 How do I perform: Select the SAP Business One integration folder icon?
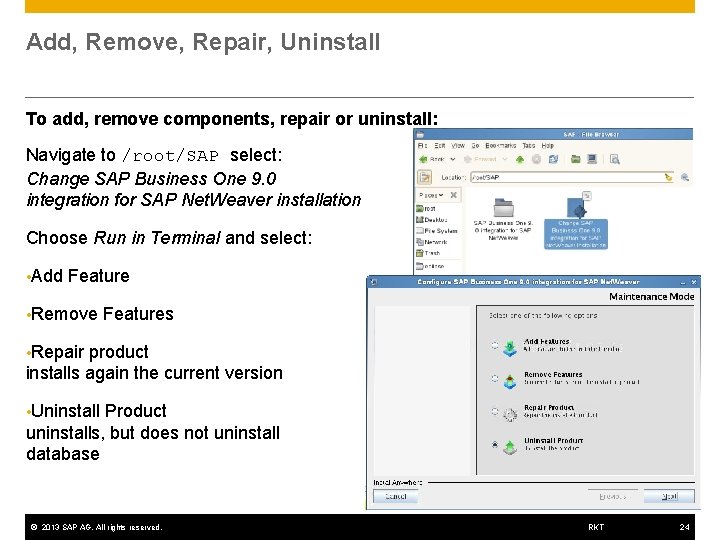tap(503, 208)
